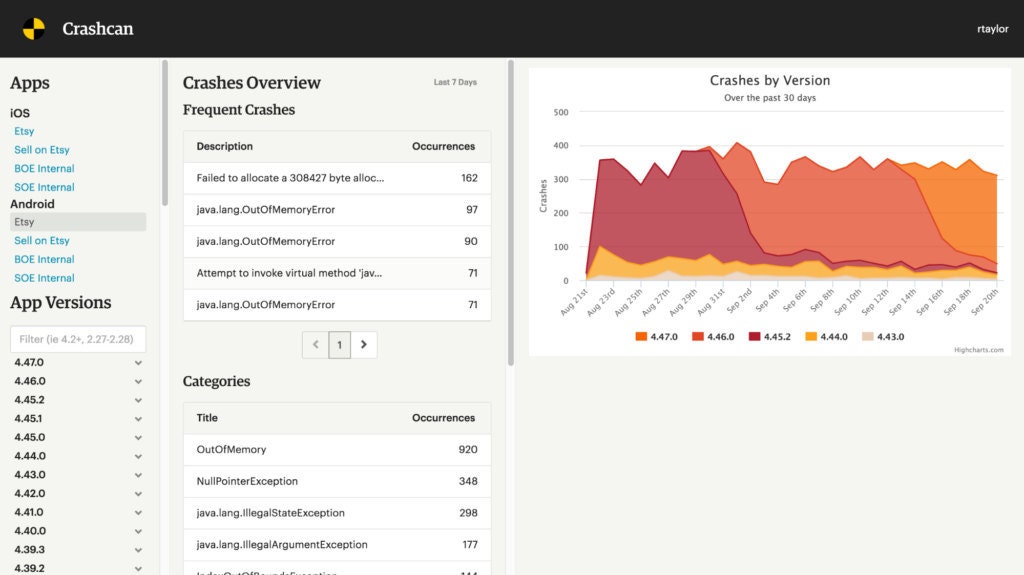
Task: Click the Crashcan logo icon
Action: (34, 29)
